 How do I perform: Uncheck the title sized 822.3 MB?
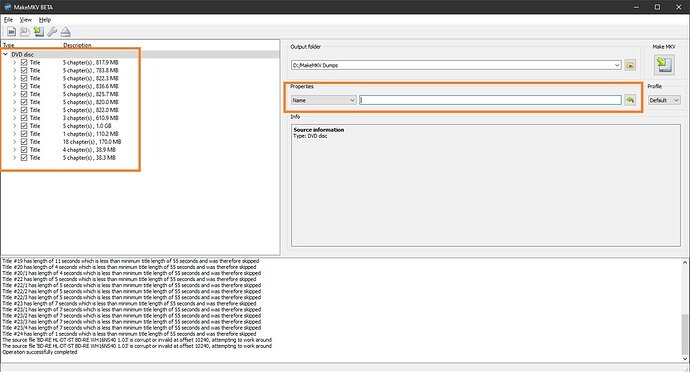click(x=24, y=78)
